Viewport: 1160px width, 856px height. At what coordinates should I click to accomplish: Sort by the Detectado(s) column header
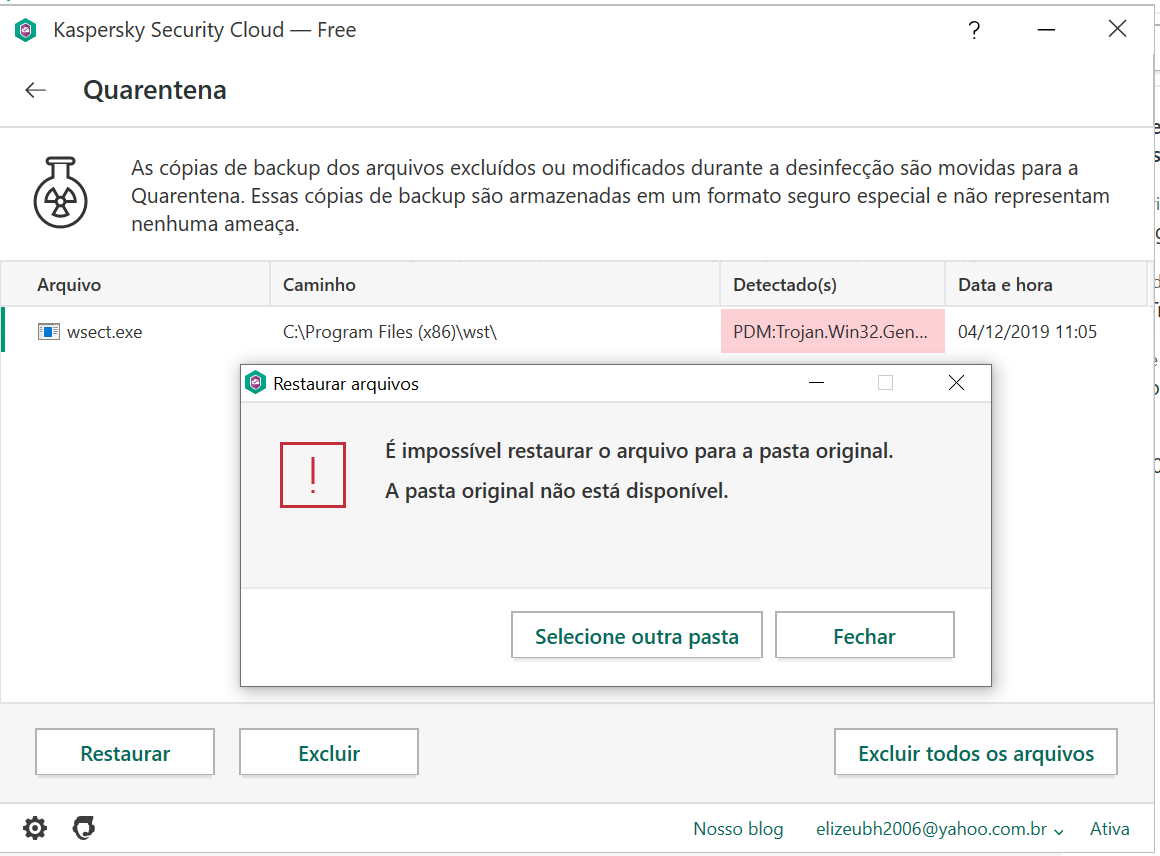(x=785, y=285)
